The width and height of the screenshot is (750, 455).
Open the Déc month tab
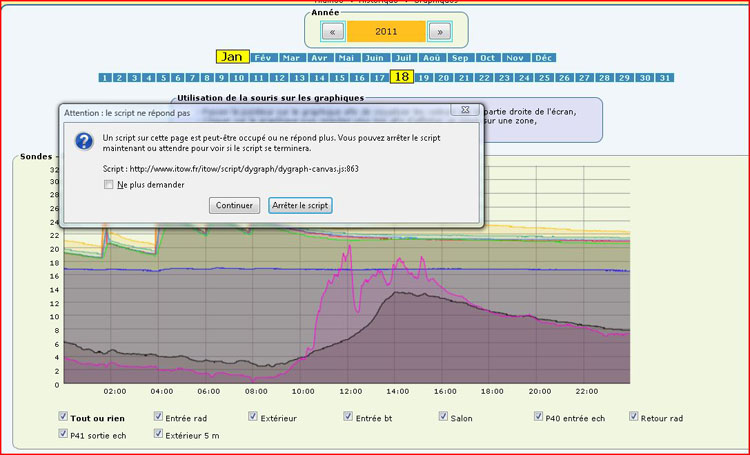(x=544, y=58)
